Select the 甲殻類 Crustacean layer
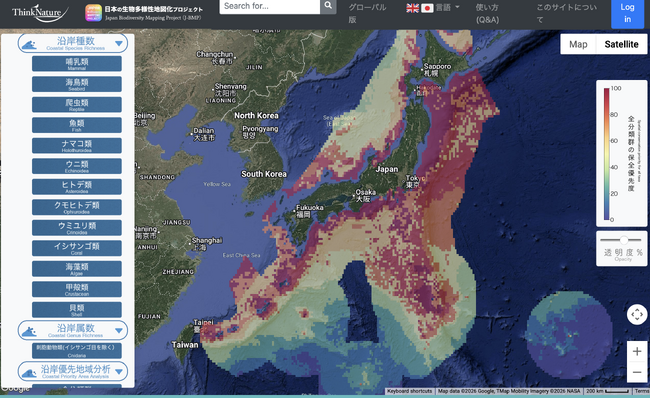Screen dimensions: 650x399 [77, 289]
